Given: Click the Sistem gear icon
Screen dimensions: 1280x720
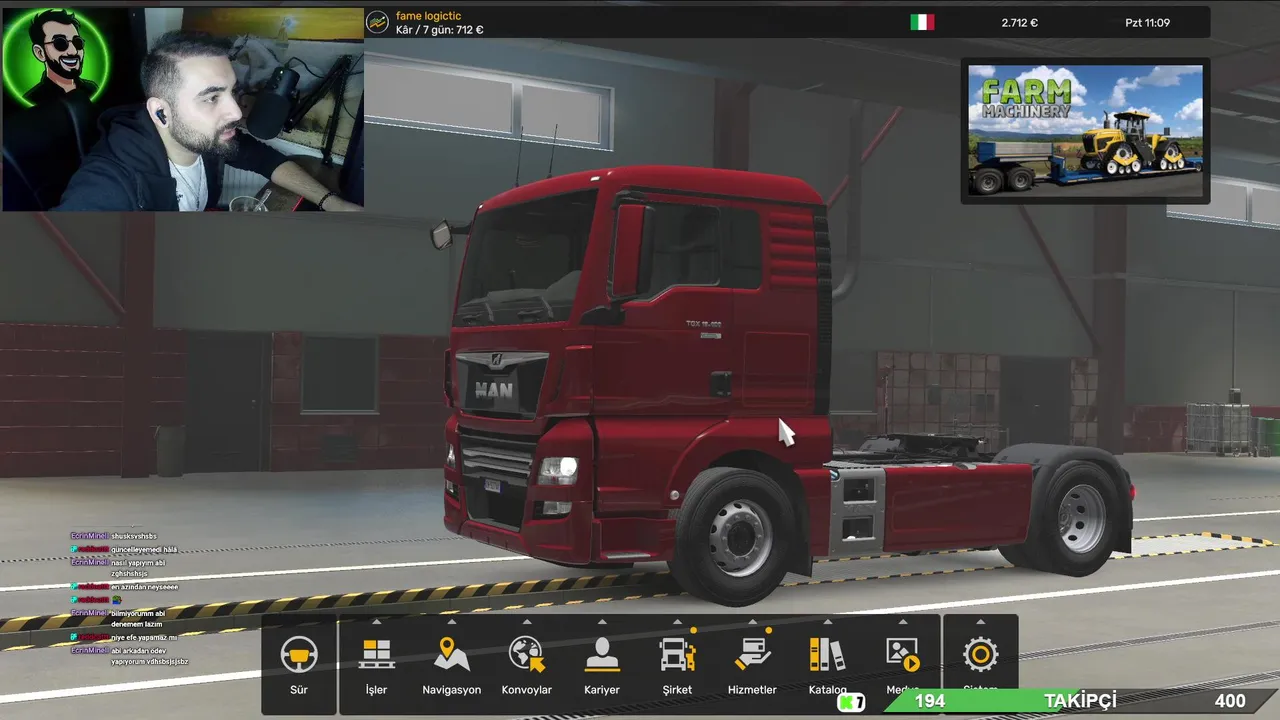Looking at the screenshot, I should coord(980,655).
